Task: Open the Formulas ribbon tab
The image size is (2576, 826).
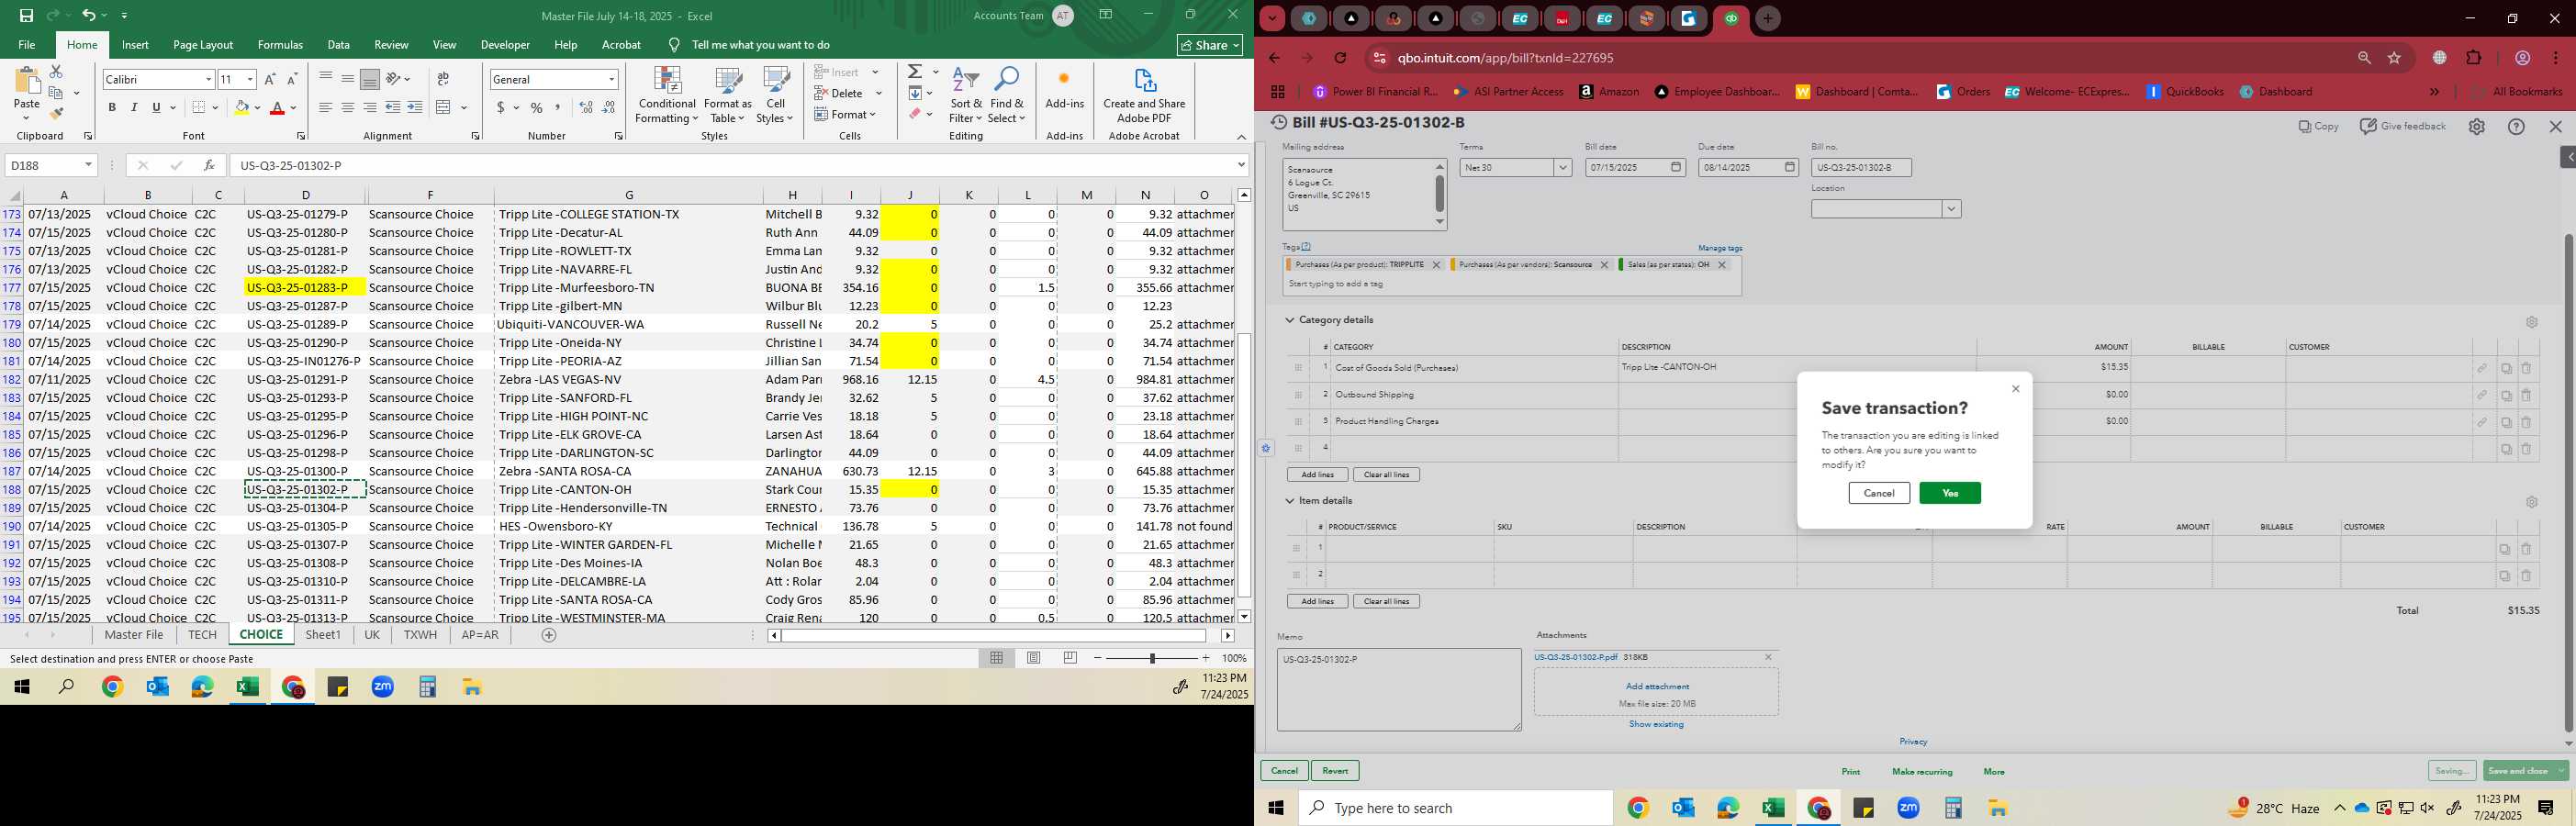Action: coord(280,45)
